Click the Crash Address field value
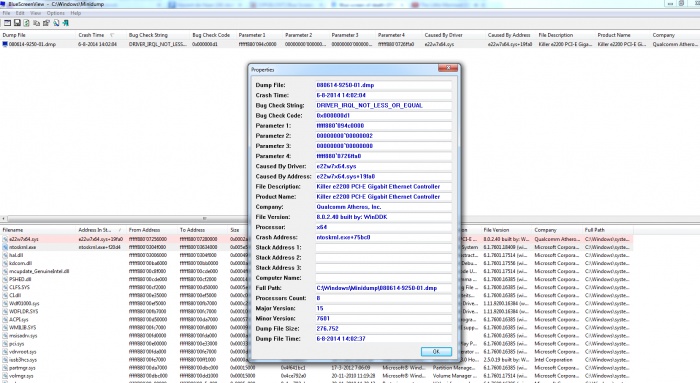 coord(383,237)
